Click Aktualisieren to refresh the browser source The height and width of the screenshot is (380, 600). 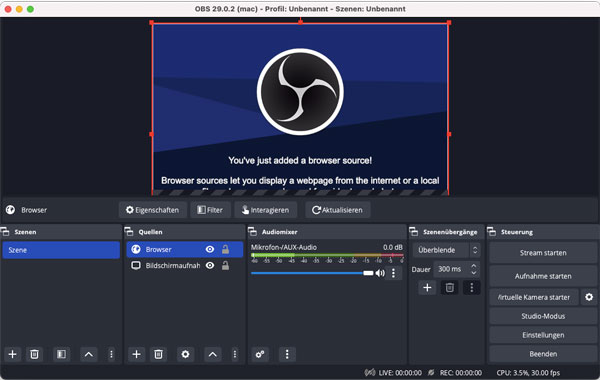point(338,210)
